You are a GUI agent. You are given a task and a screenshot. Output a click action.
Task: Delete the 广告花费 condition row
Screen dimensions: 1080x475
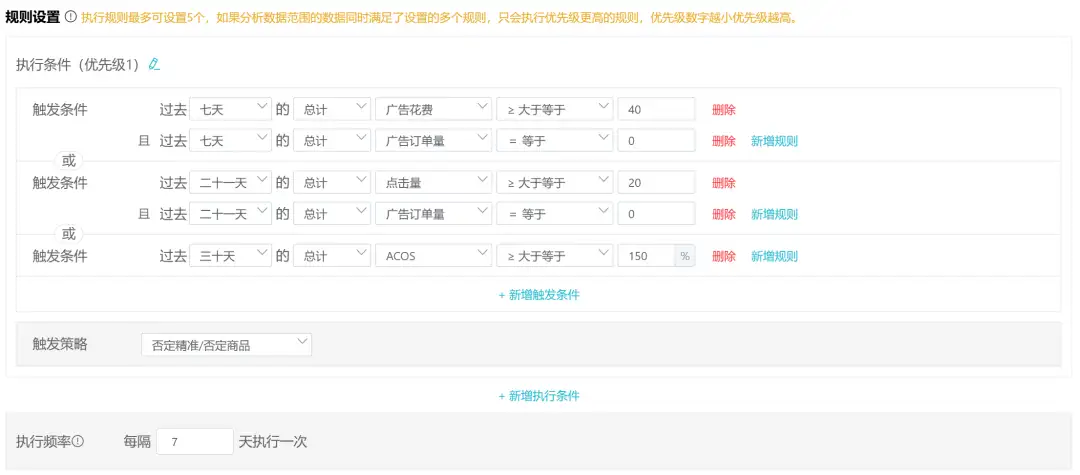[723, 110]
